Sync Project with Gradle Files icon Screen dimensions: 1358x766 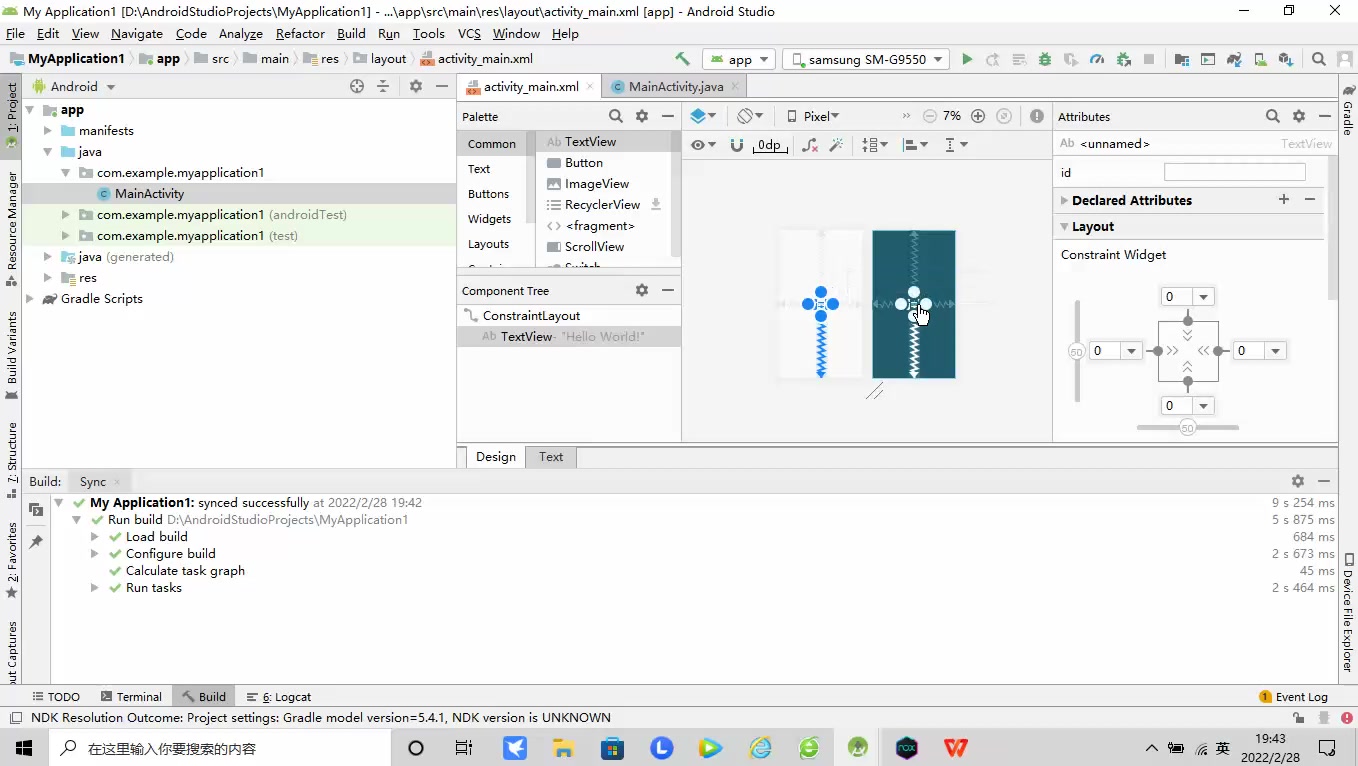pyautogui.click(x=1234, y=59)
